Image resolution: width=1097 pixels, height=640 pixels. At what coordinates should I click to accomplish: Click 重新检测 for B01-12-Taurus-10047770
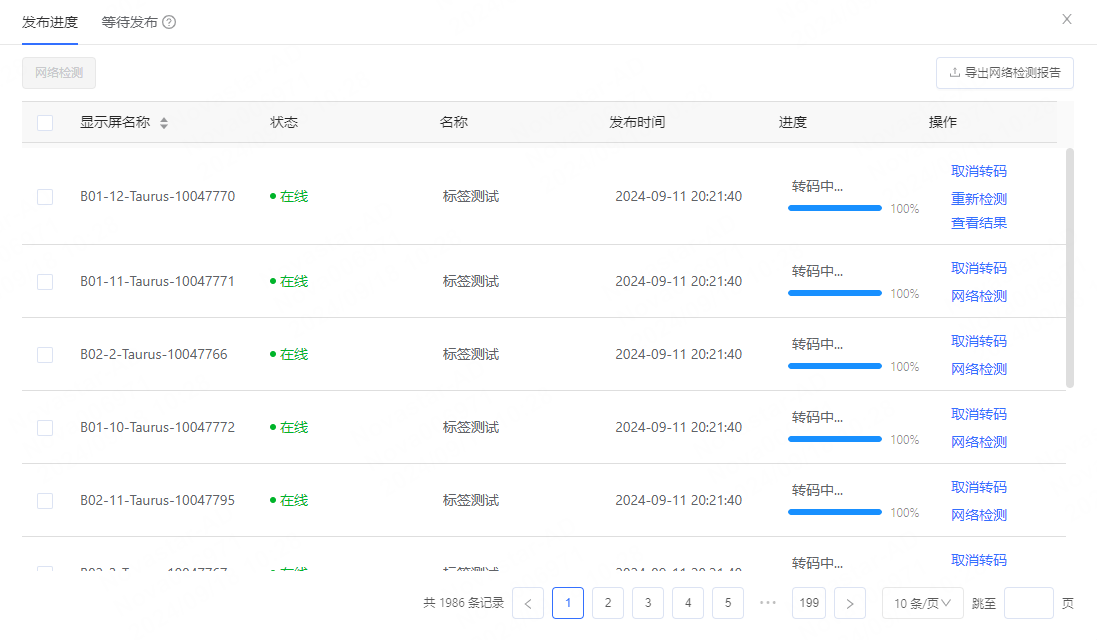pos(978,199)
